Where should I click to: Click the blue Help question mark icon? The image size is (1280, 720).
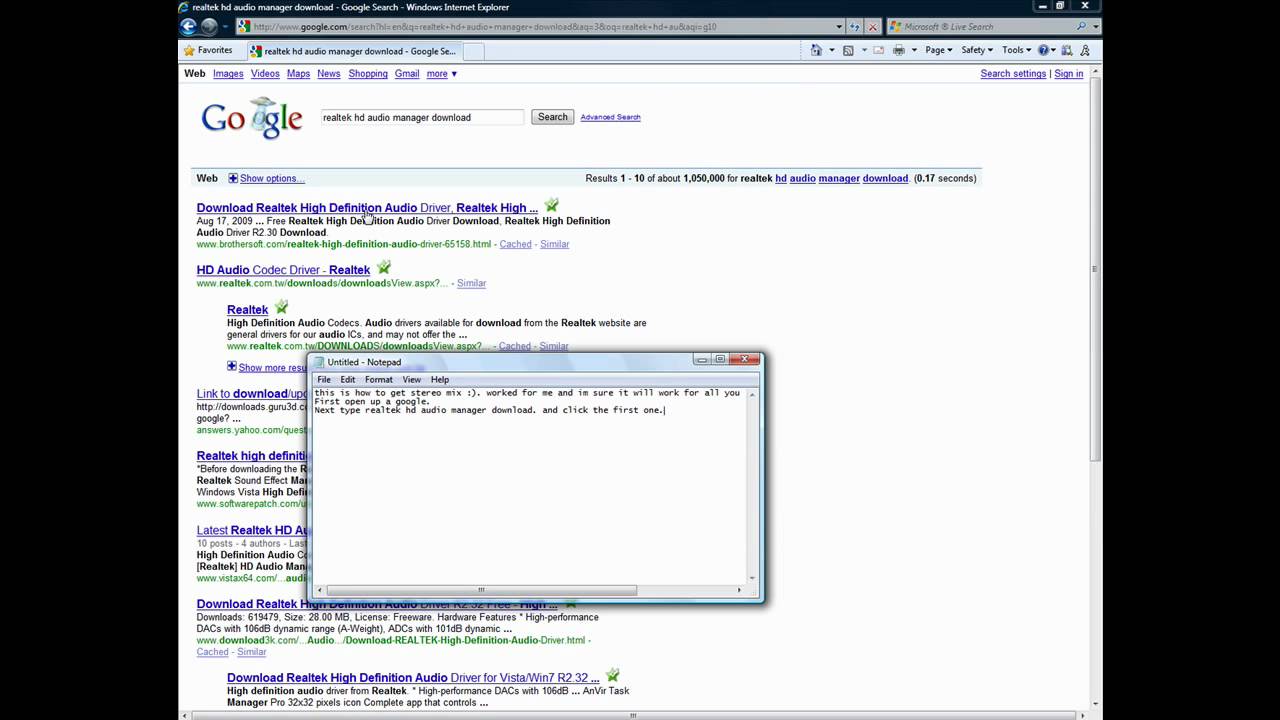click(1043, 50)
